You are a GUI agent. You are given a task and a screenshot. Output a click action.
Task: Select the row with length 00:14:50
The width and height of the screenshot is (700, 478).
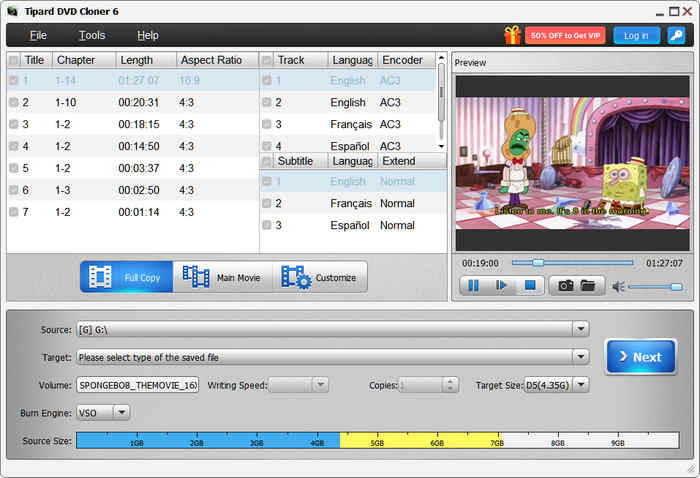133,146
